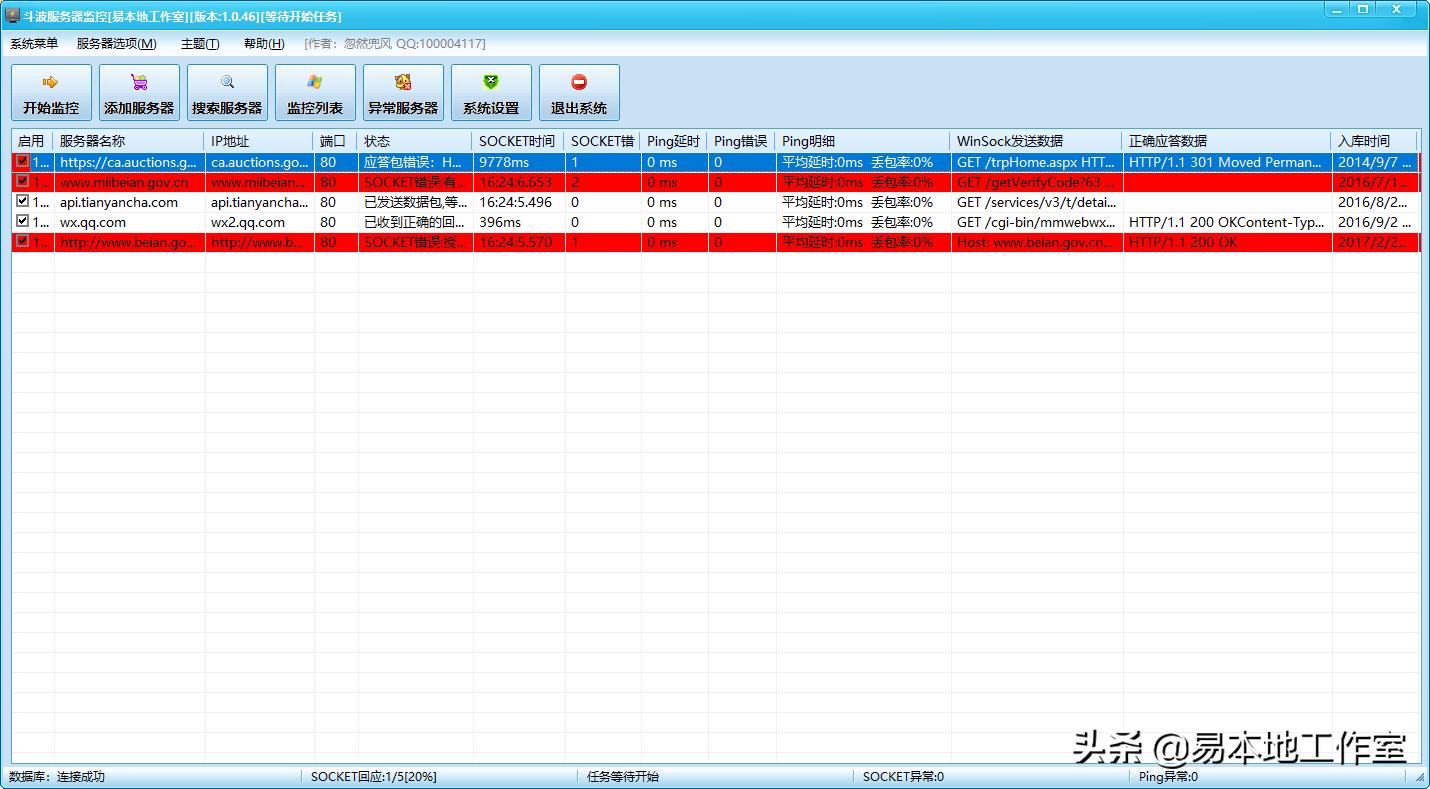Expand the 帮助(H) help menu
The height and width of the screenshot is (789, 1430).
coord(264,44)
